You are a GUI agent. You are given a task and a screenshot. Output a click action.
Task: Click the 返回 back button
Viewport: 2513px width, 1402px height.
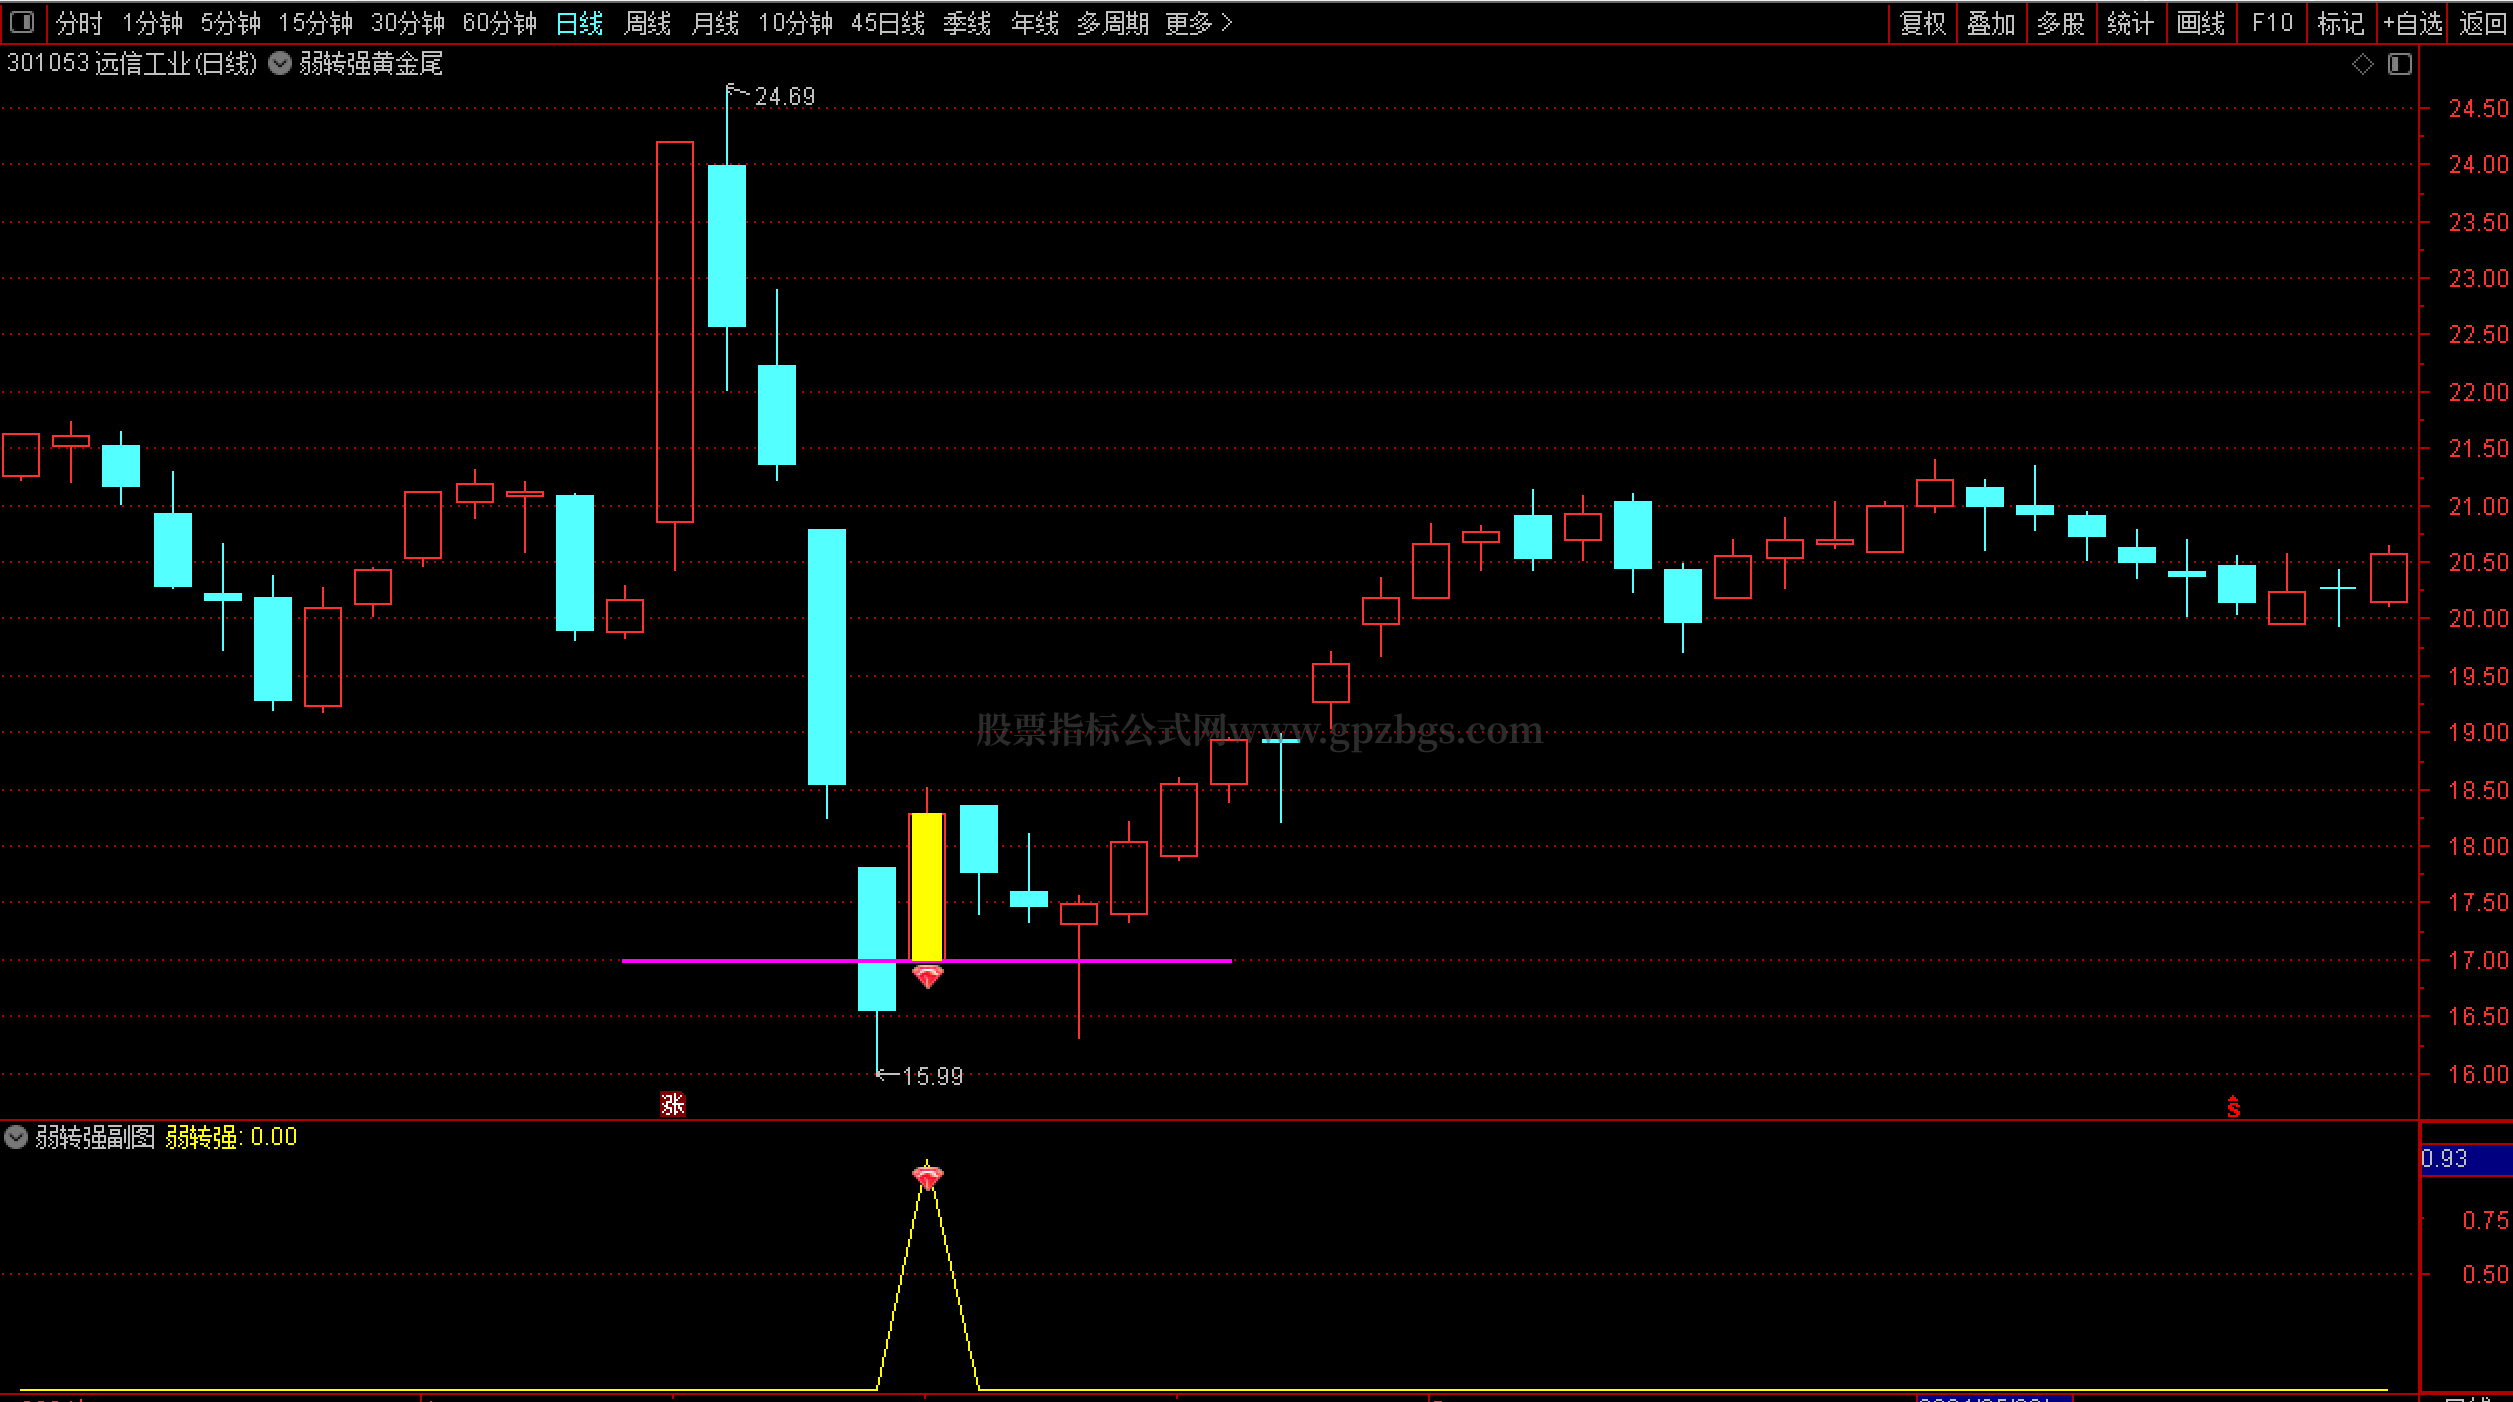pyautogui.click(x=2482, y=23)
